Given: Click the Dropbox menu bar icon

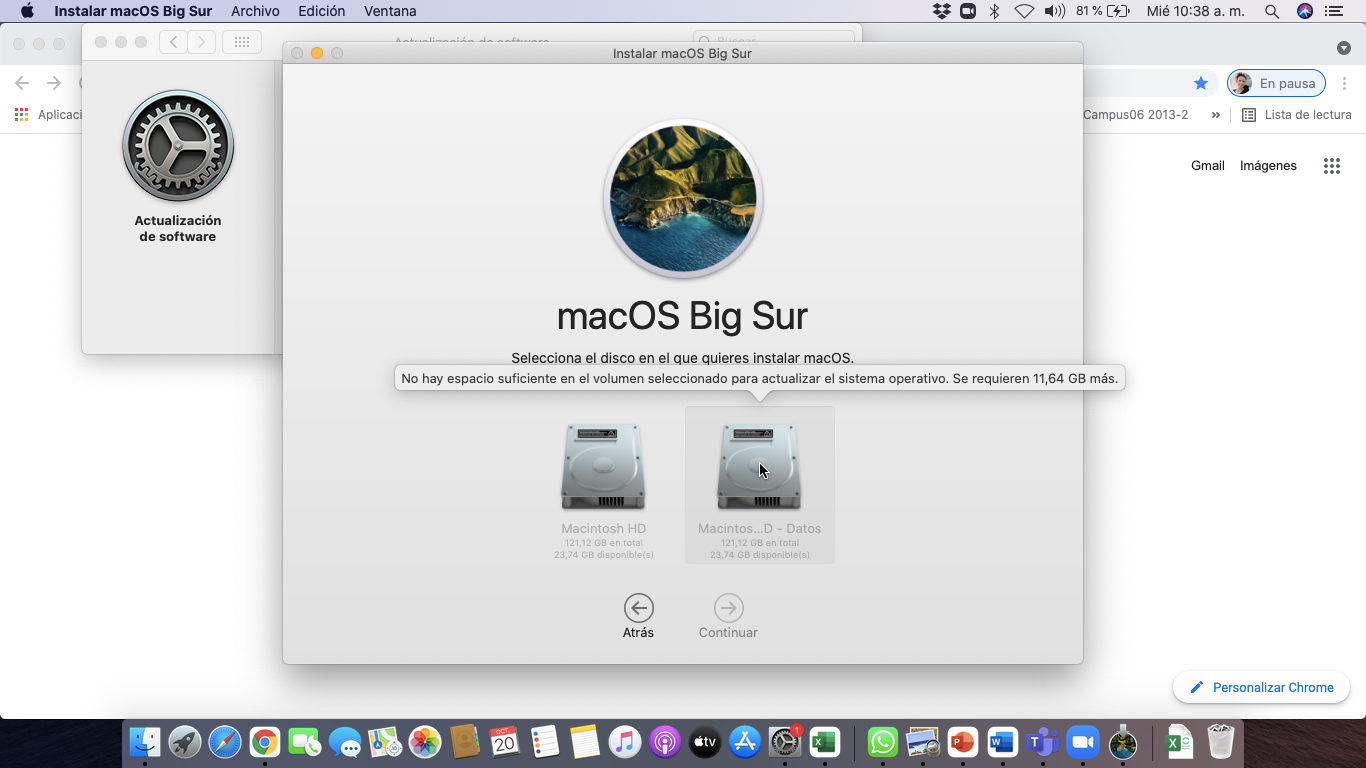Looking at the screenshot, I should click(941, 11).
